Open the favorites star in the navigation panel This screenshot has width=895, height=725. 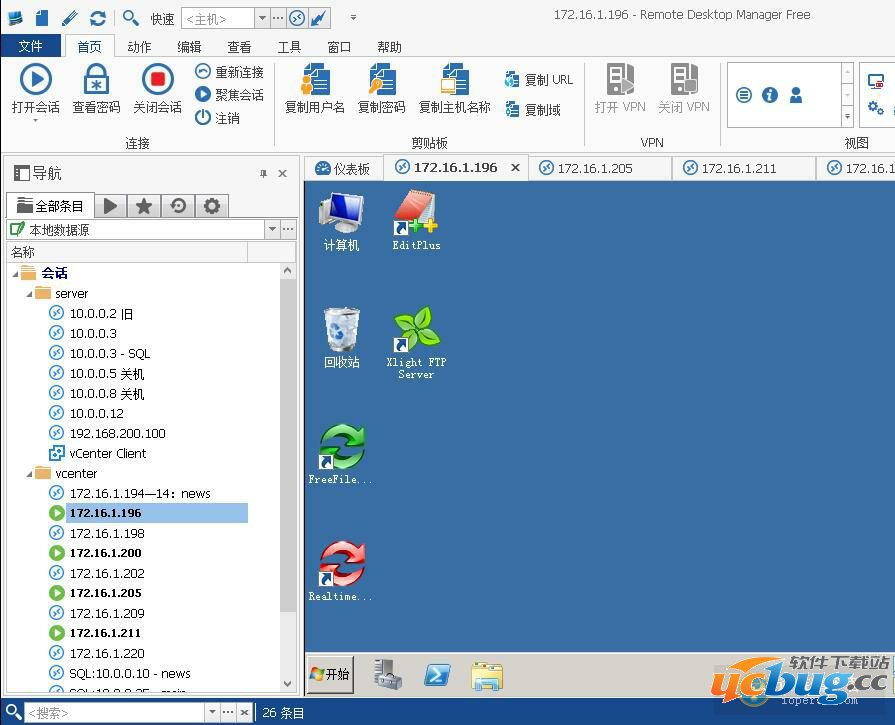pyautogui.click(x=143, y=205)
